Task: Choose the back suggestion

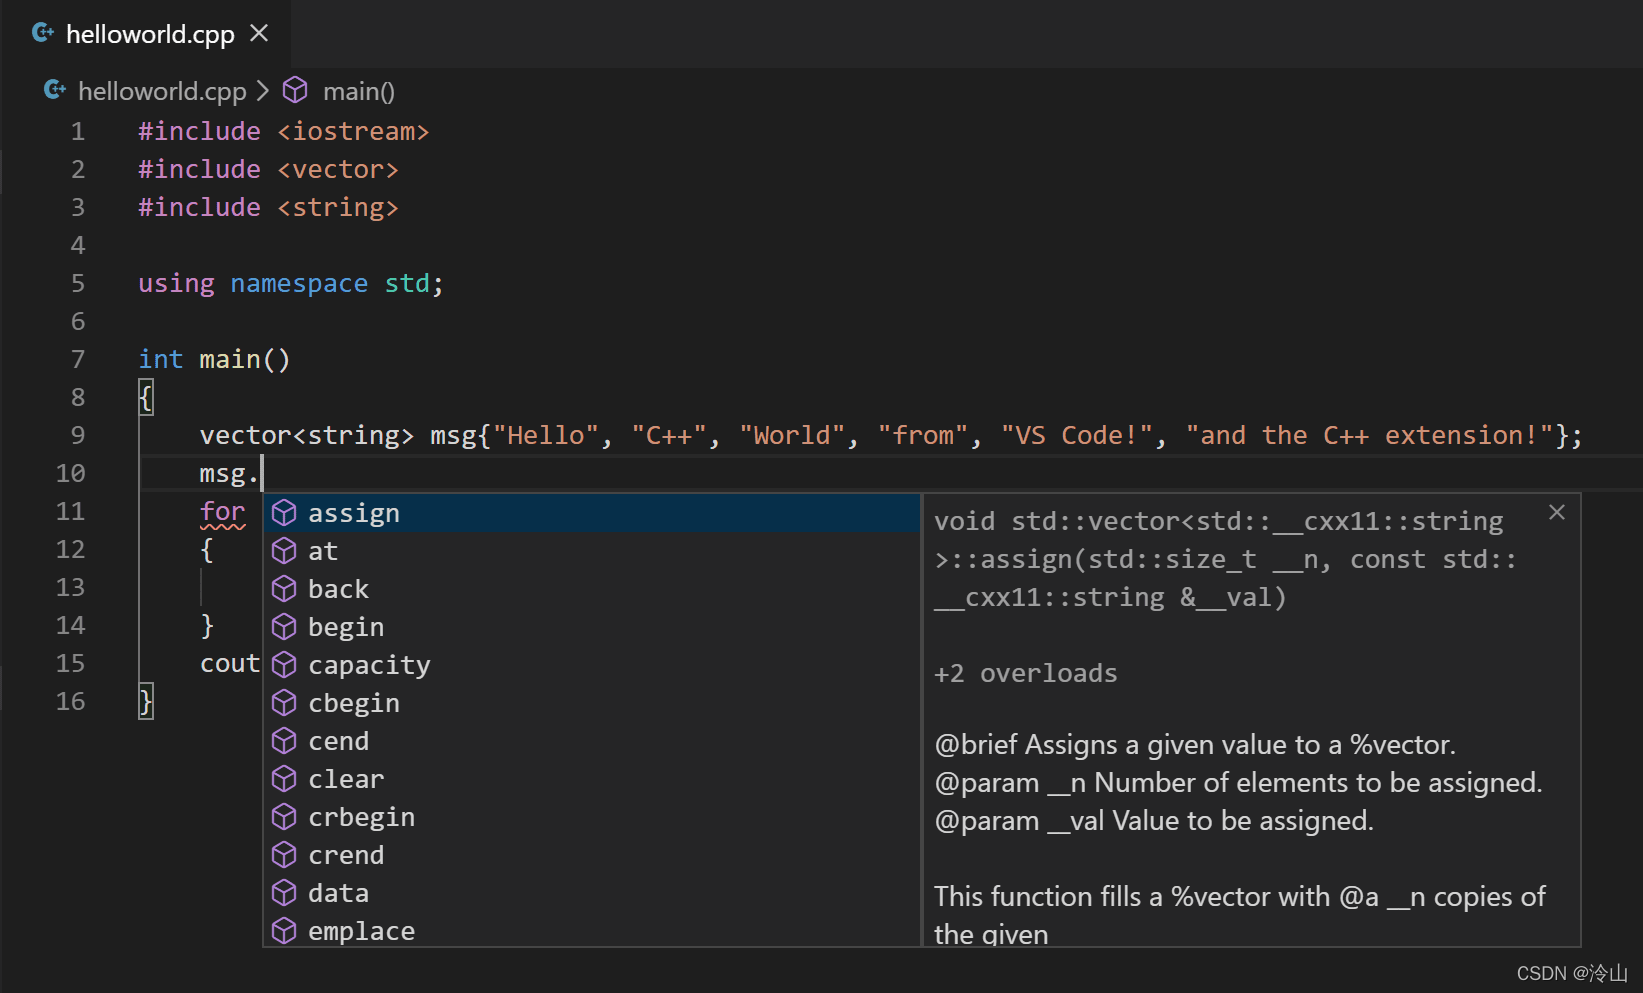Action: coord(591,589)
